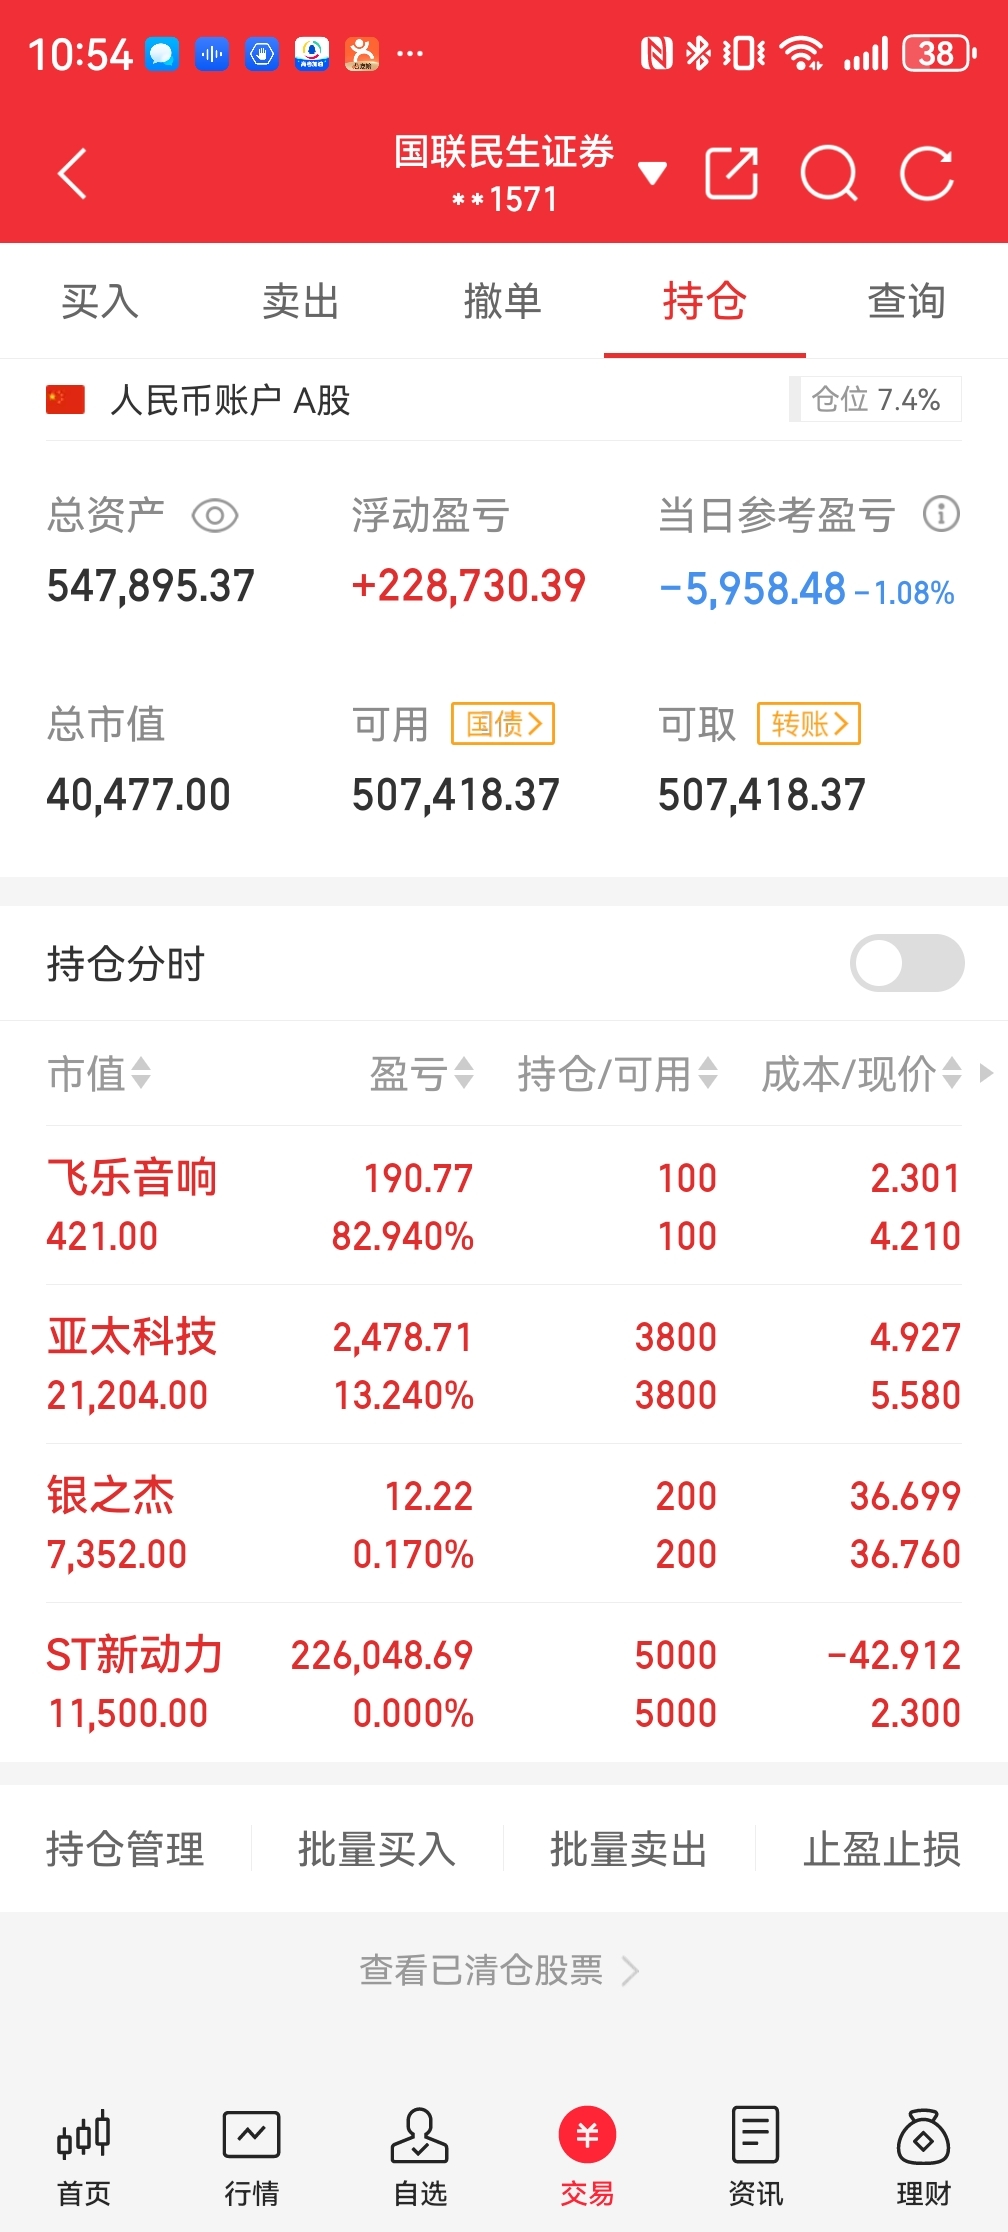
Task: Expand more columns with right arrow
Action: 987,1073
